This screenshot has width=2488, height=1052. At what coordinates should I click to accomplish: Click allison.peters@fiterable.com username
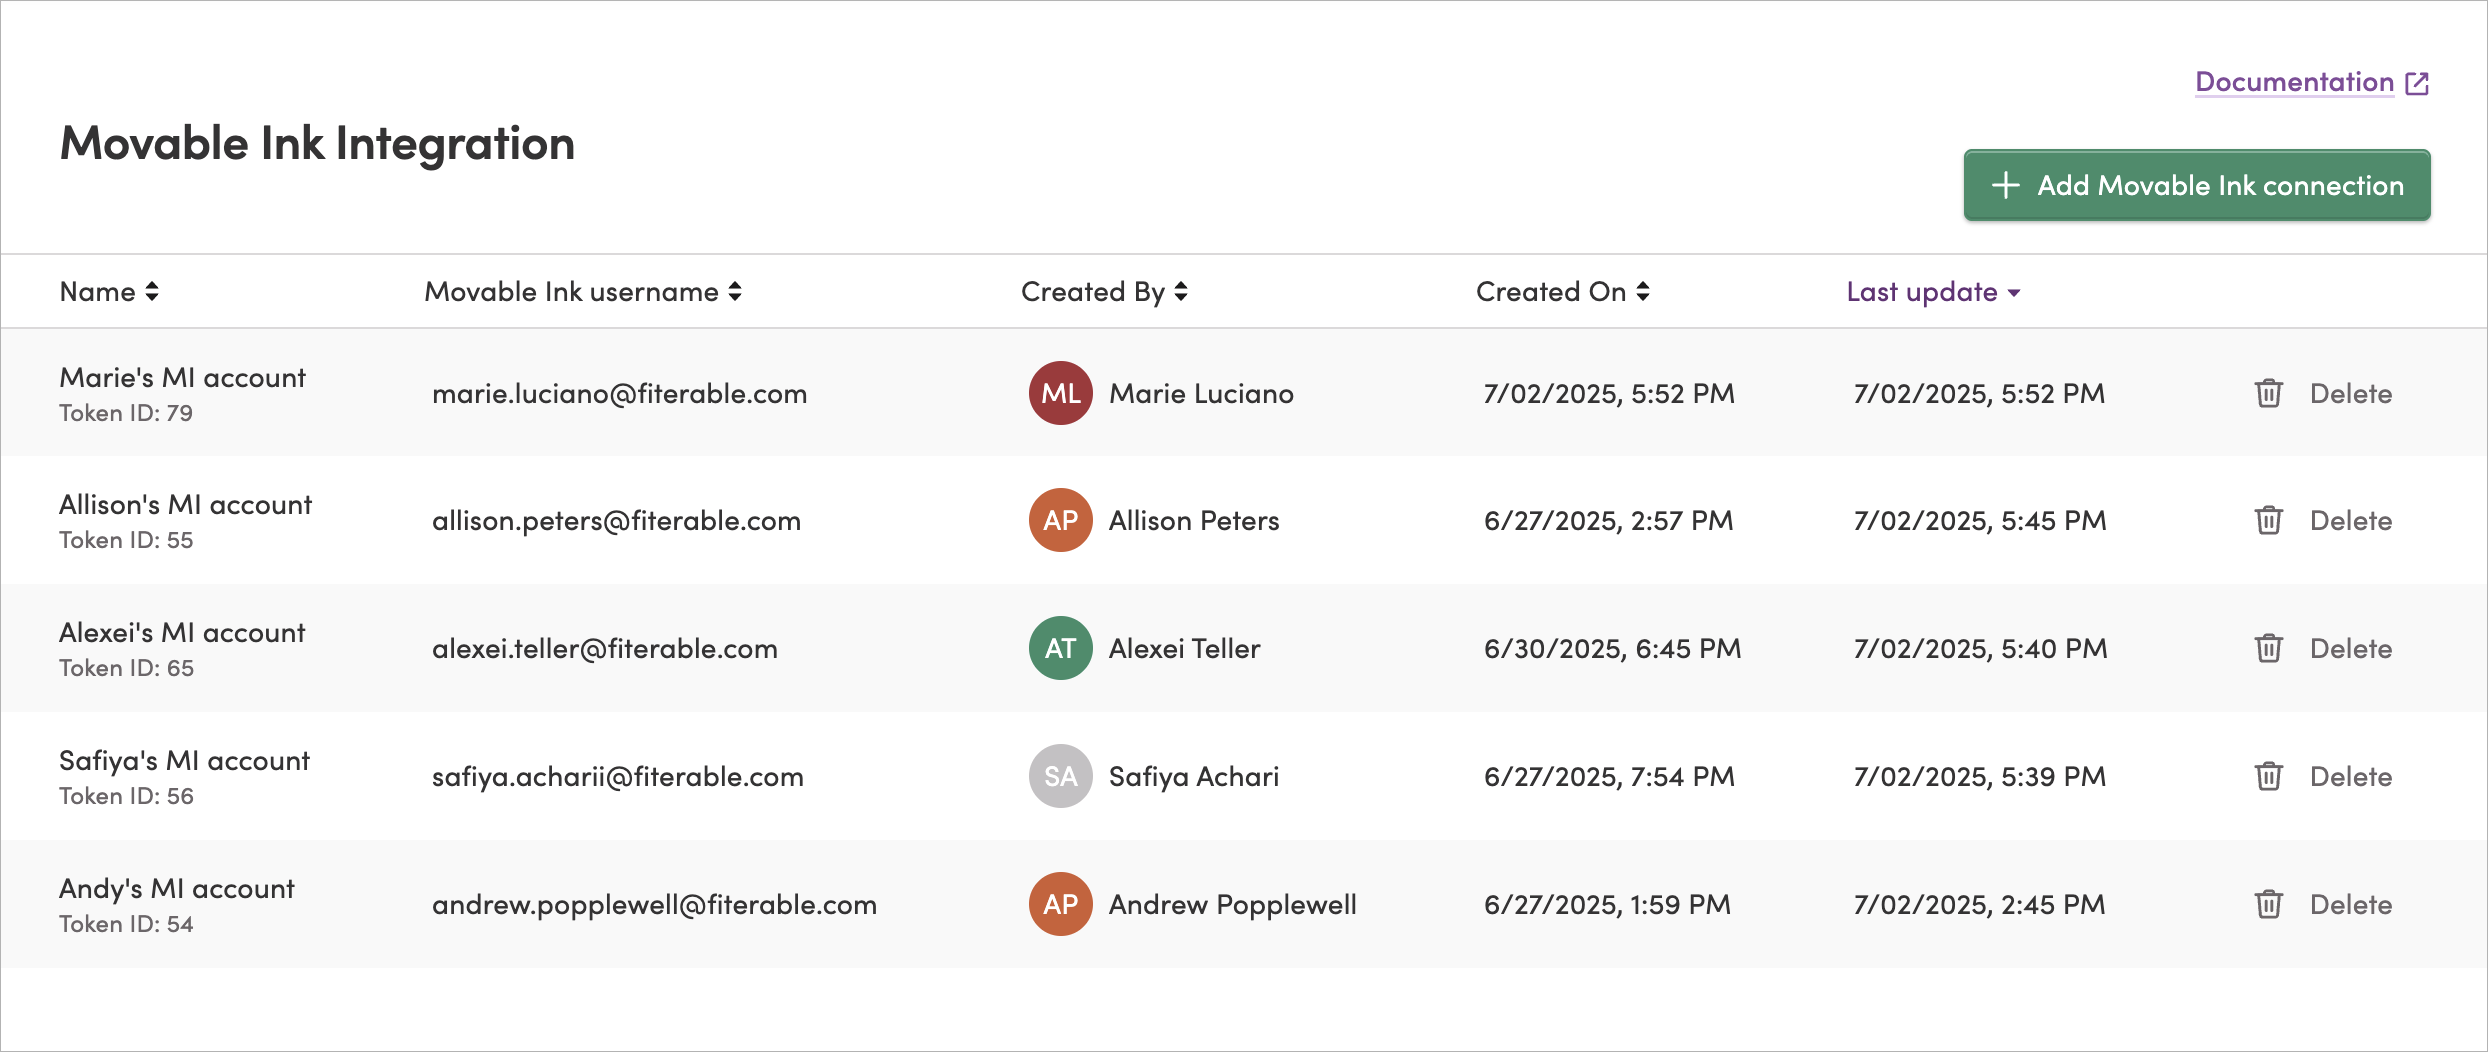[x=616, y=520]
